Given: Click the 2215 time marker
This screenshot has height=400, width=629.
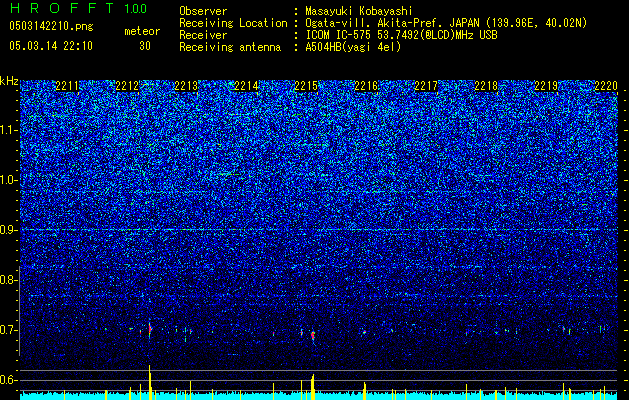Looking at the screenshot, I should click(306, 86).
